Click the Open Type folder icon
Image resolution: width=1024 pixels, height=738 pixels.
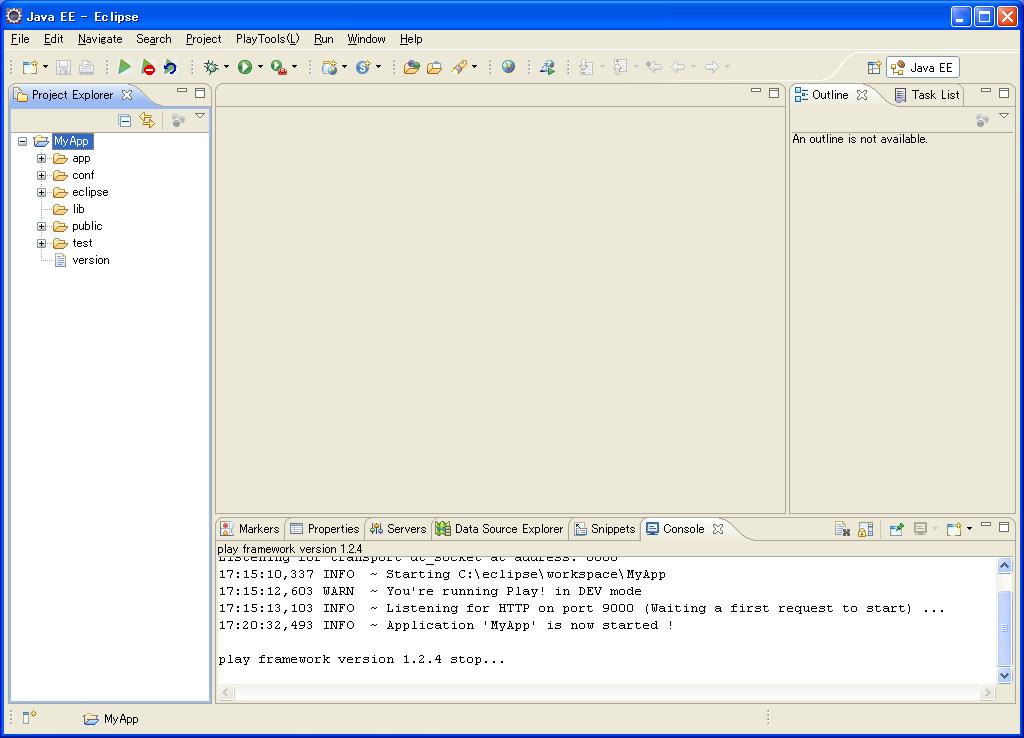pyautogui.click(x=411, y=67)
